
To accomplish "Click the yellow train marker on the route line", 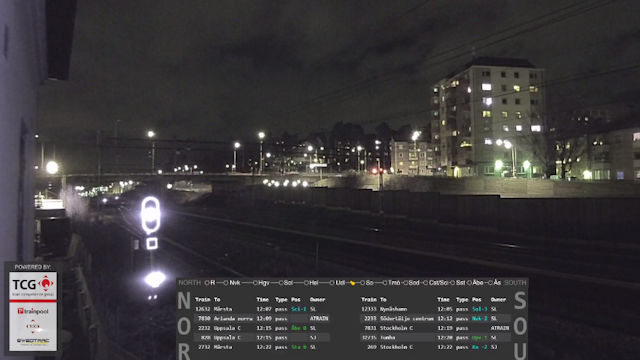I will click(352, 283).
